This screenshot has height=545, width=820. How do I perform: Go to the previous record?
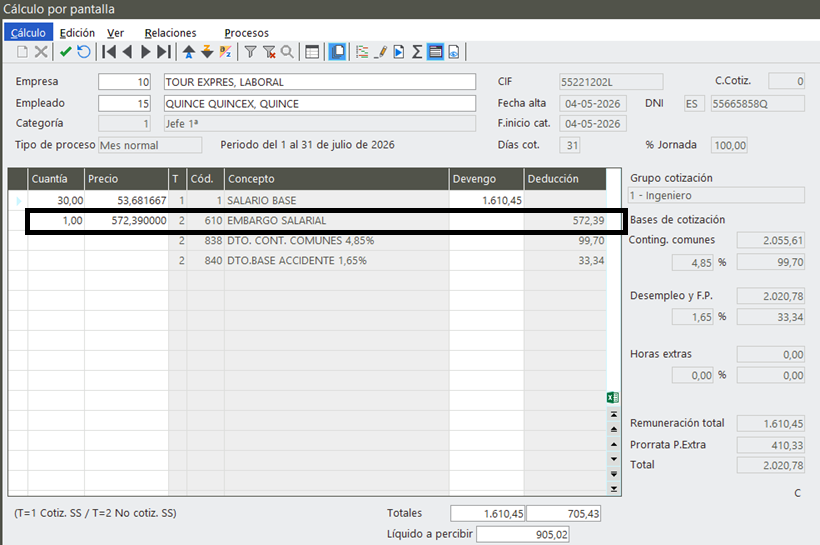coord(127,52)
